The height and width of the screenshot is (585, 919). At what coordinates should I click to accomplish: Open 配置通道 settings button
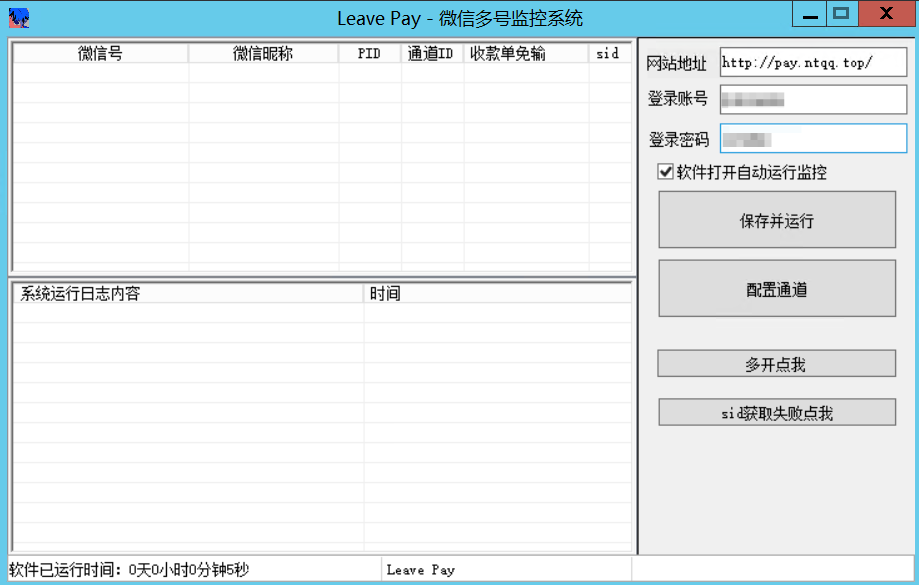(776, 289)
